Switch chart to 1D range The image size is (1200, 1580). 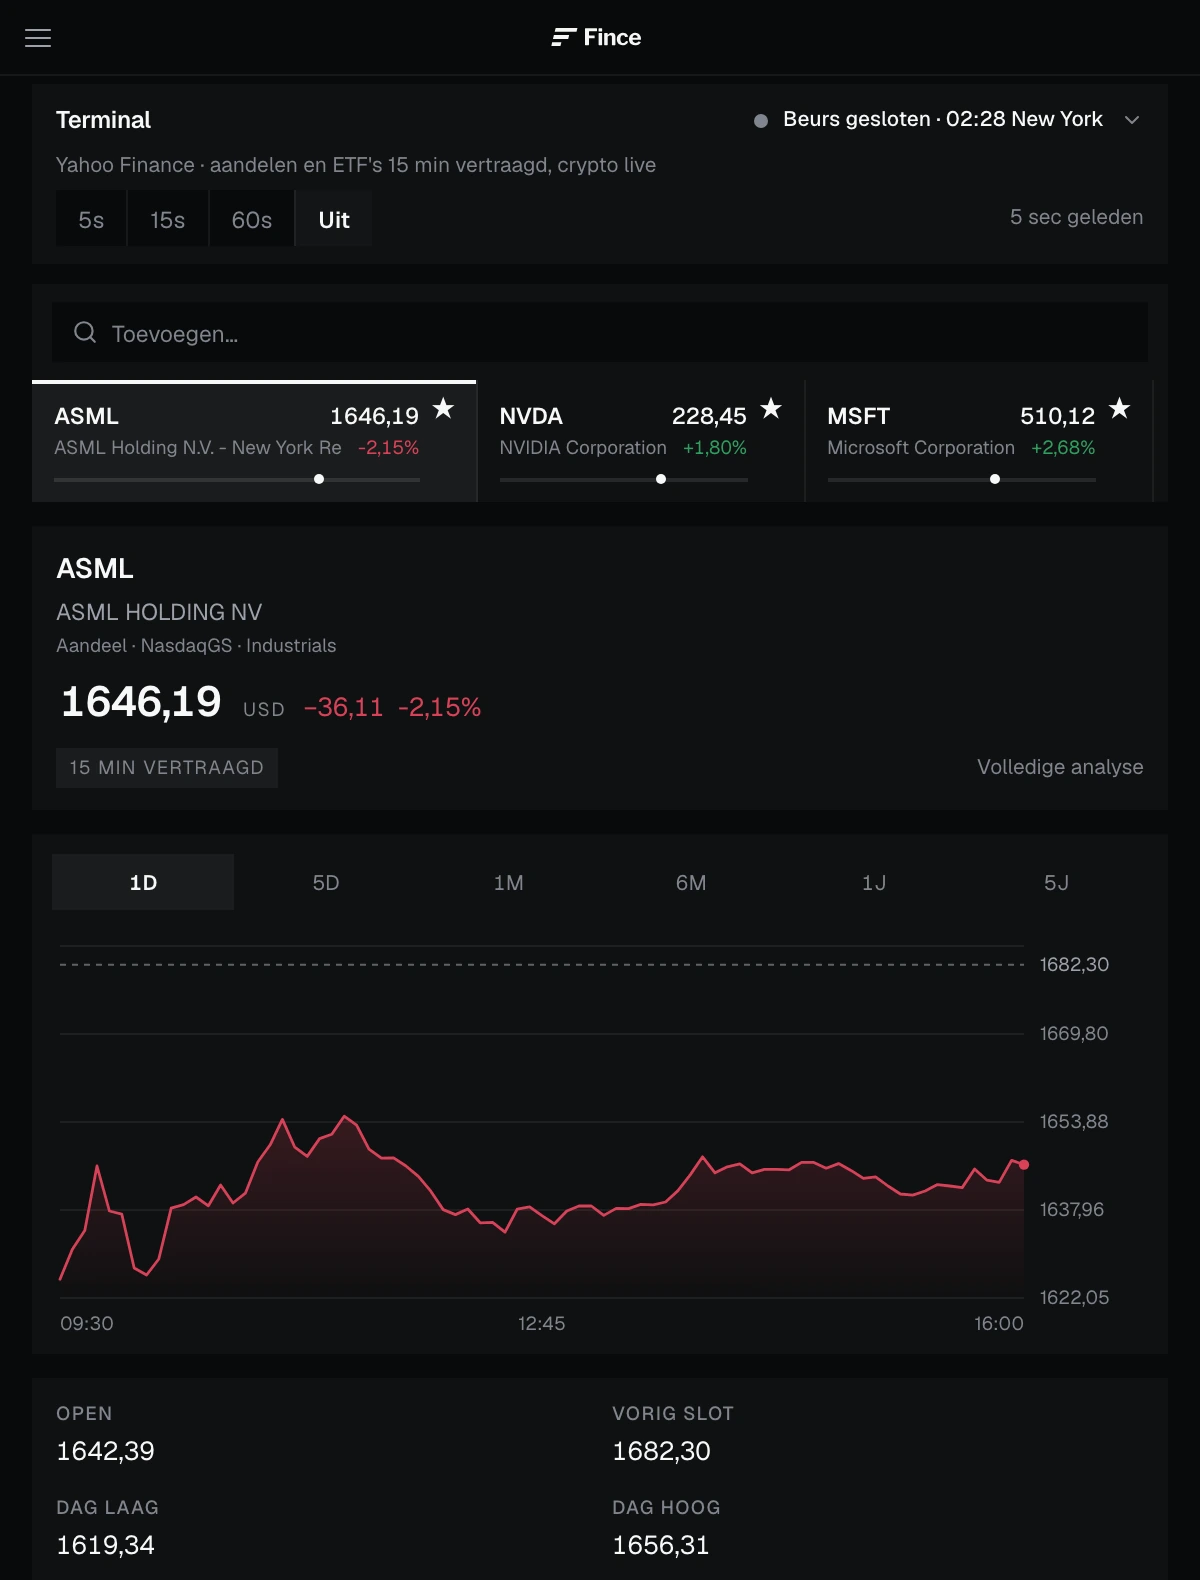point(143,882)
